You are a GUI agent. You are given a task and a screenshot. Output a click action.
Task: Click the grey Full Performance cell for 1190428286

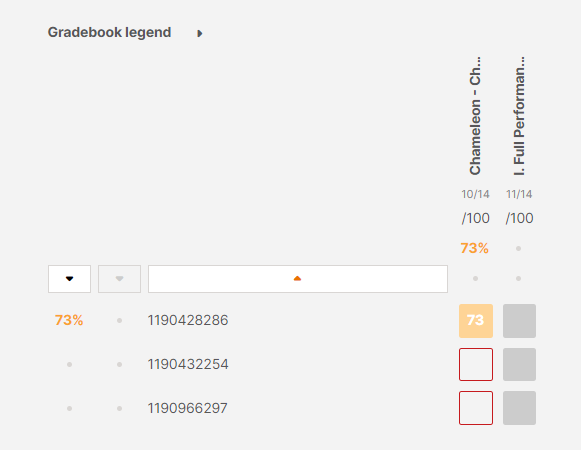[x=519, y=321]
